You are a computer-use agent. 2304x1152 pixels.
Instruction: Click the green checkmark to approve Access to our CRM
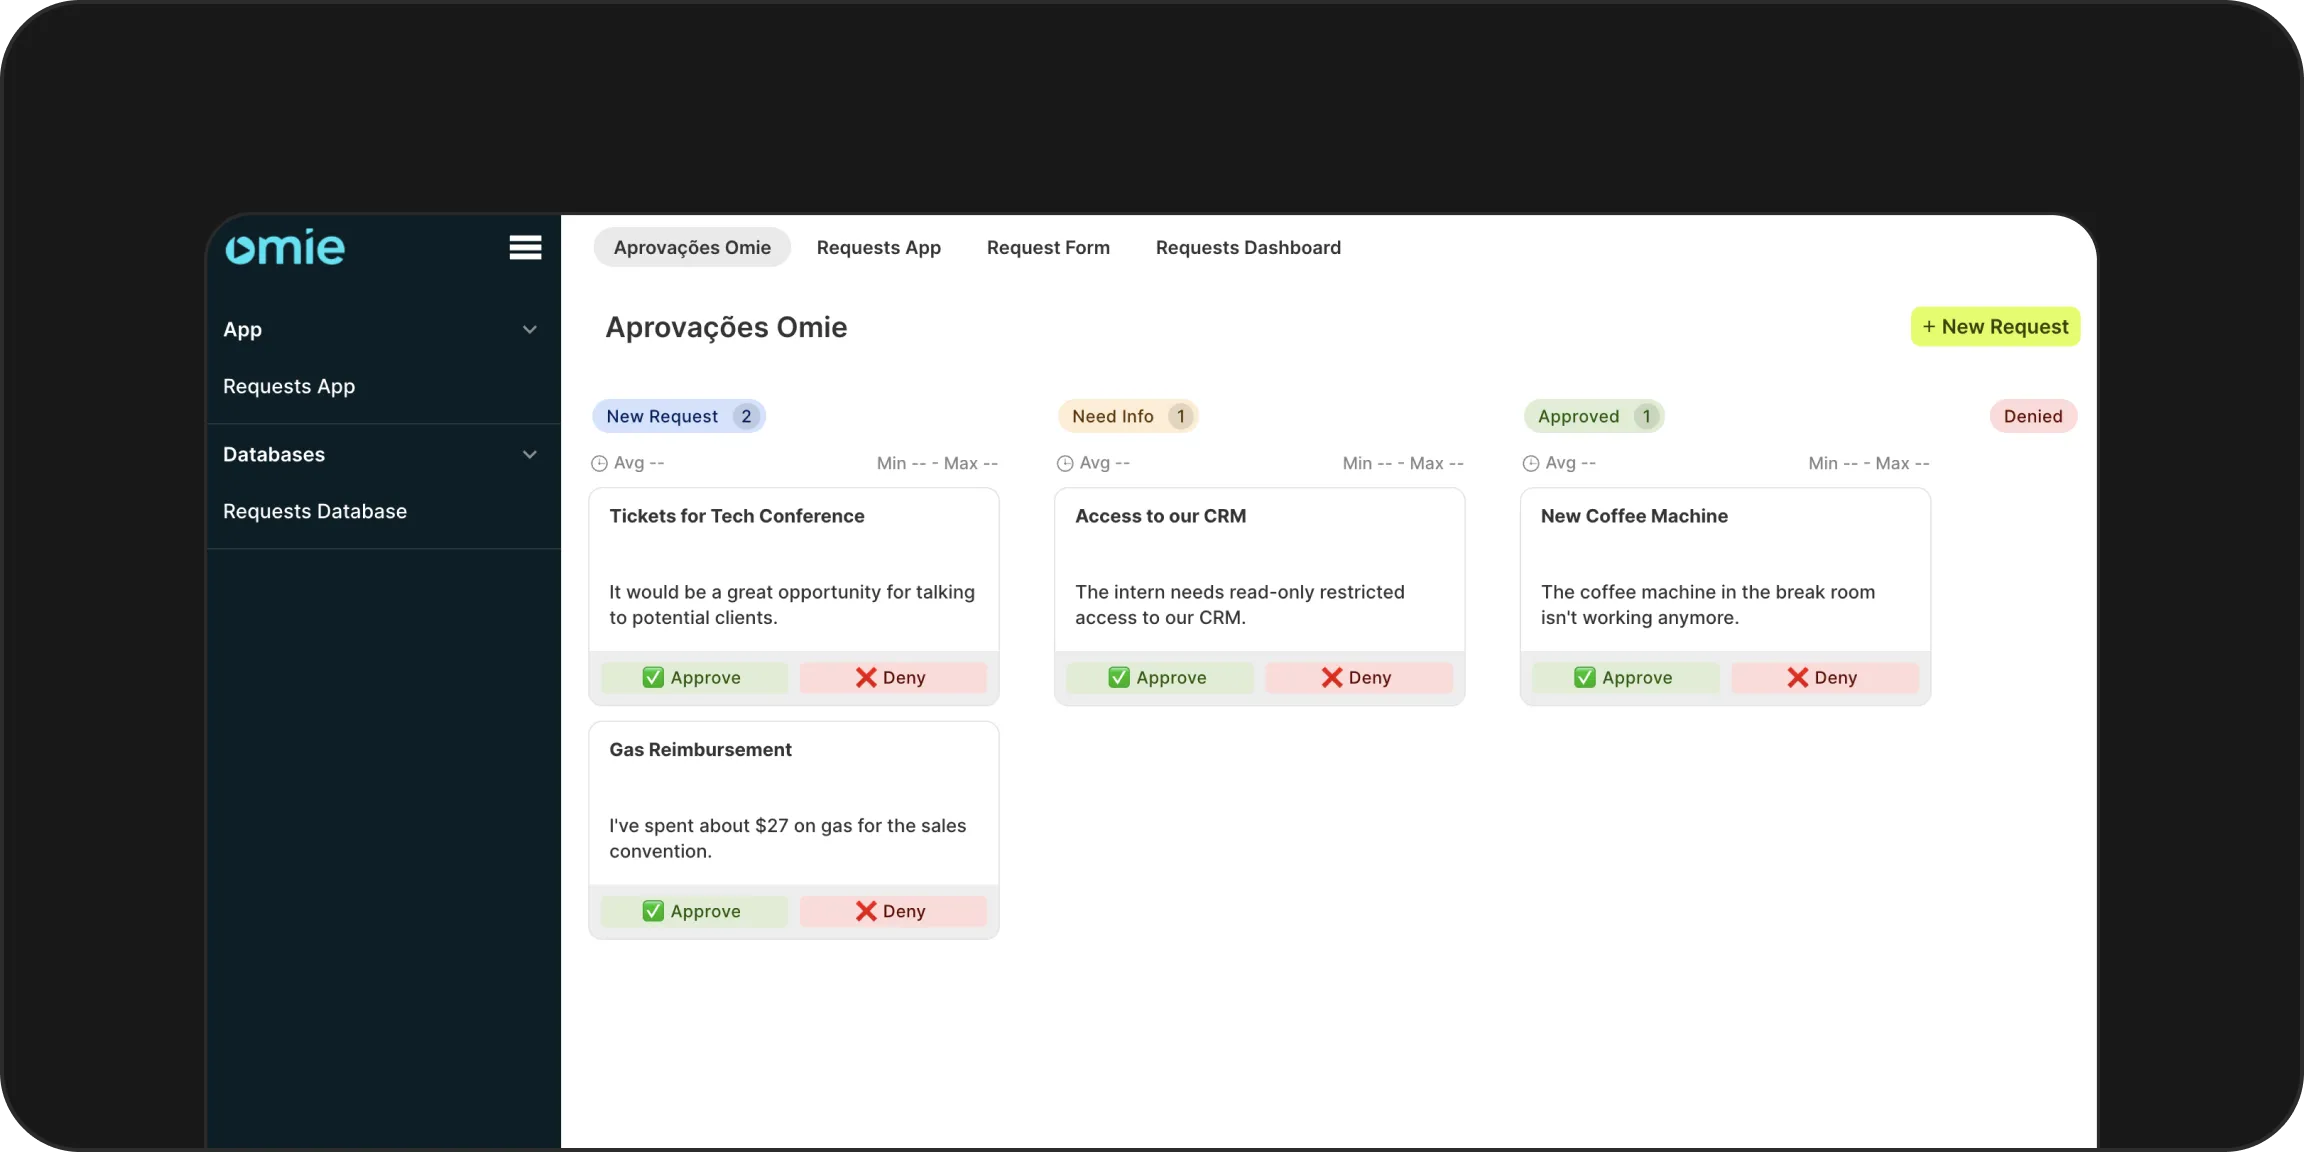pos(1117,677)
